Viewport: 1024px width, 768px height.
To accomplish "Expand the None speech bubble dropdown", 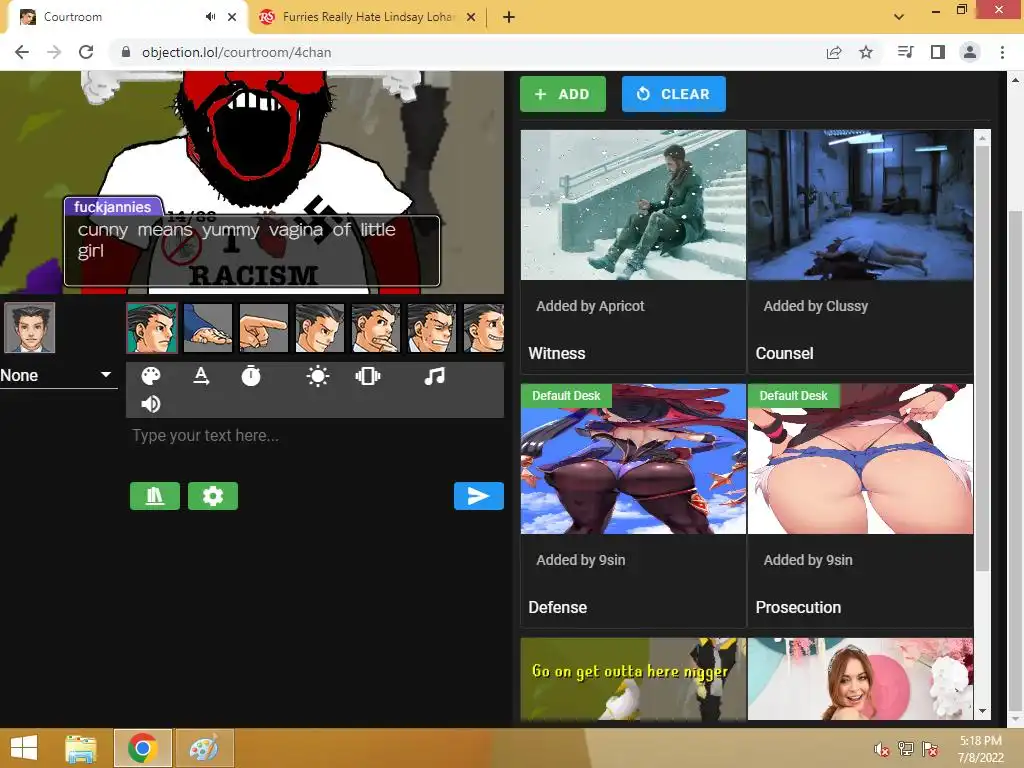I will click(x=57, y=376).
